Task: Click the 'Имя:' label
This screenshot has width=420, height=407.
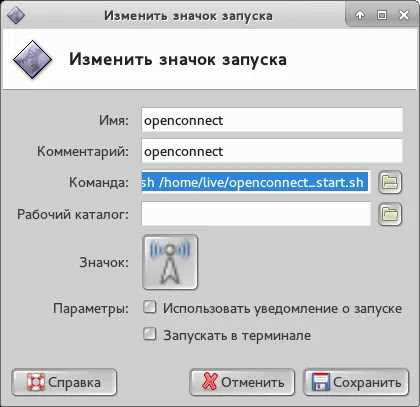Action: pos(114,120)
